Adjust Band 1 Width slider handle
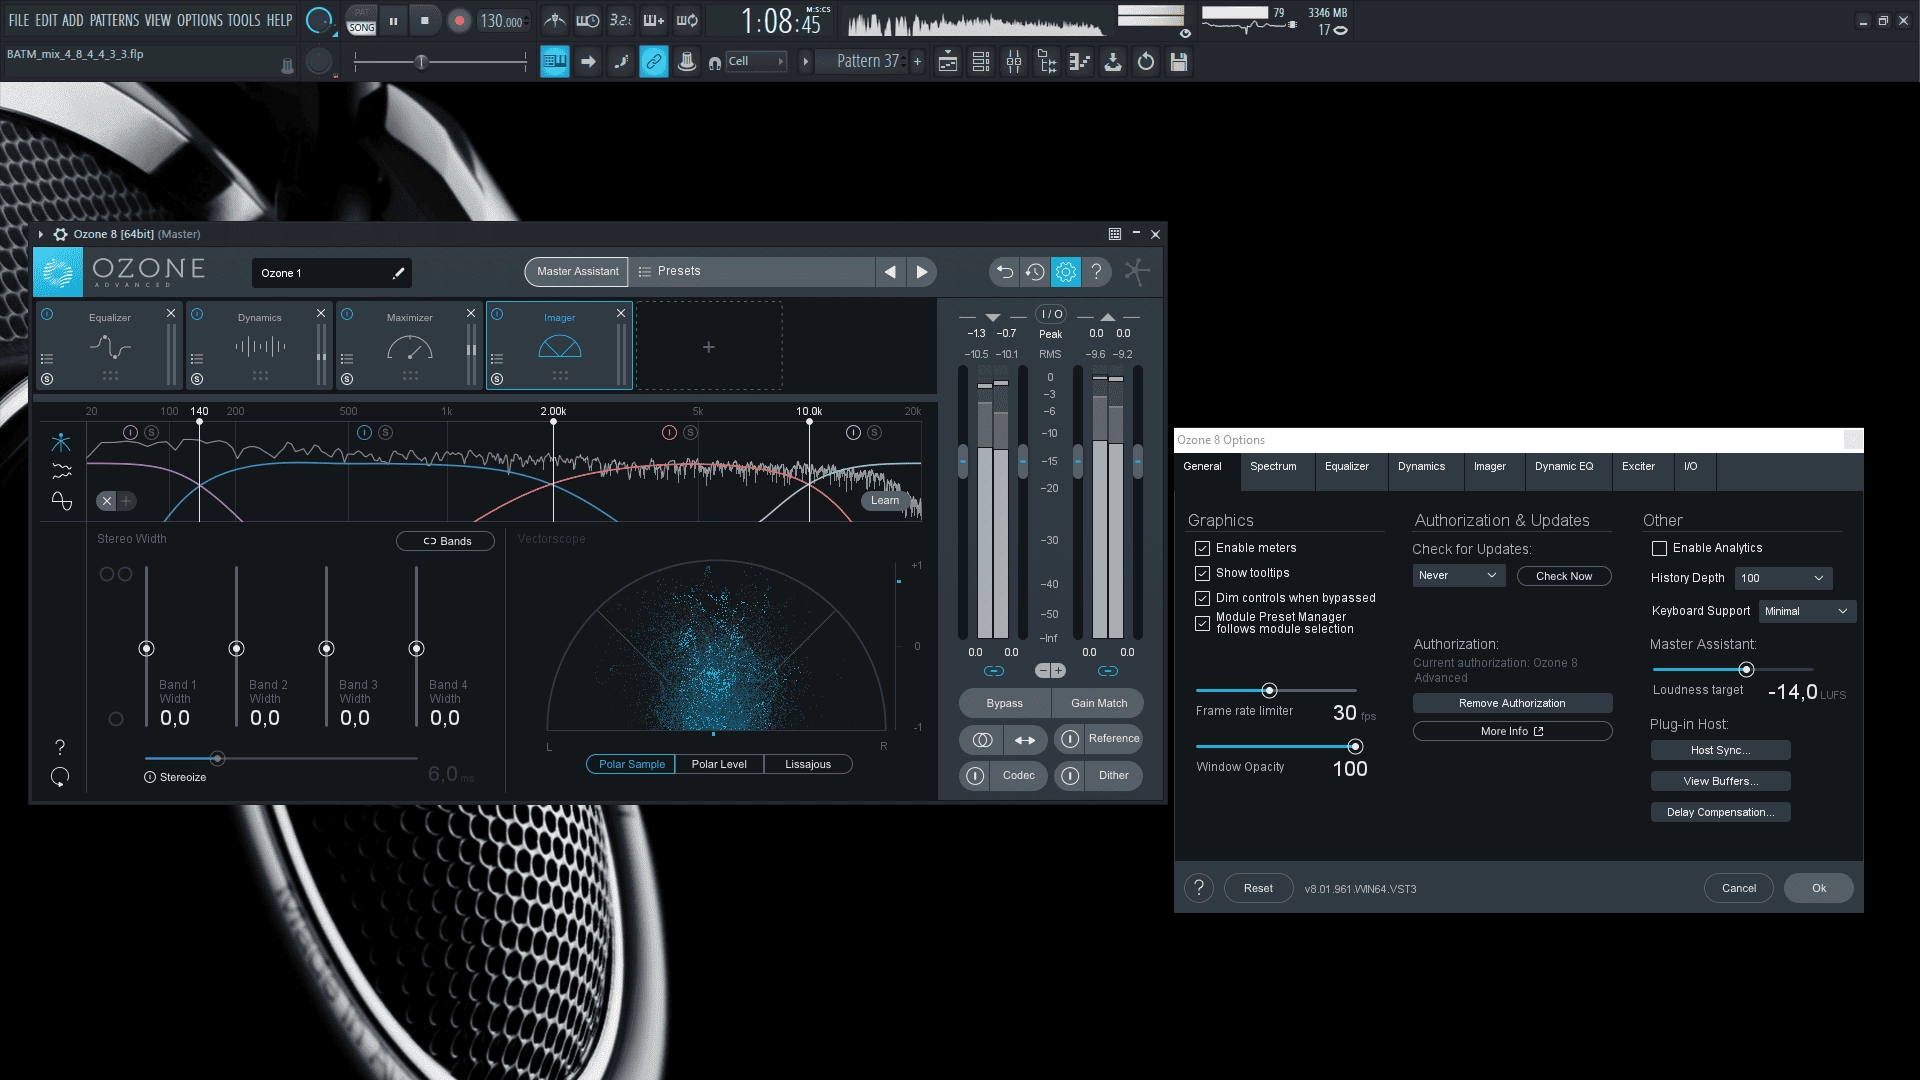 pyautogui.click(x=146, y=649)
